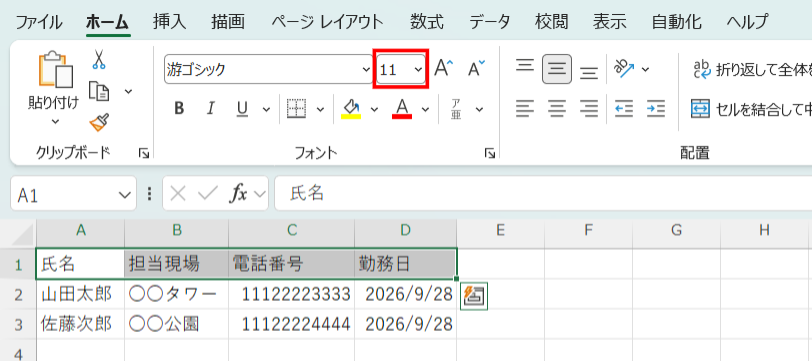Switch to the 表示 tab
Screen dimensions: 812x361
tap(610, 22)
